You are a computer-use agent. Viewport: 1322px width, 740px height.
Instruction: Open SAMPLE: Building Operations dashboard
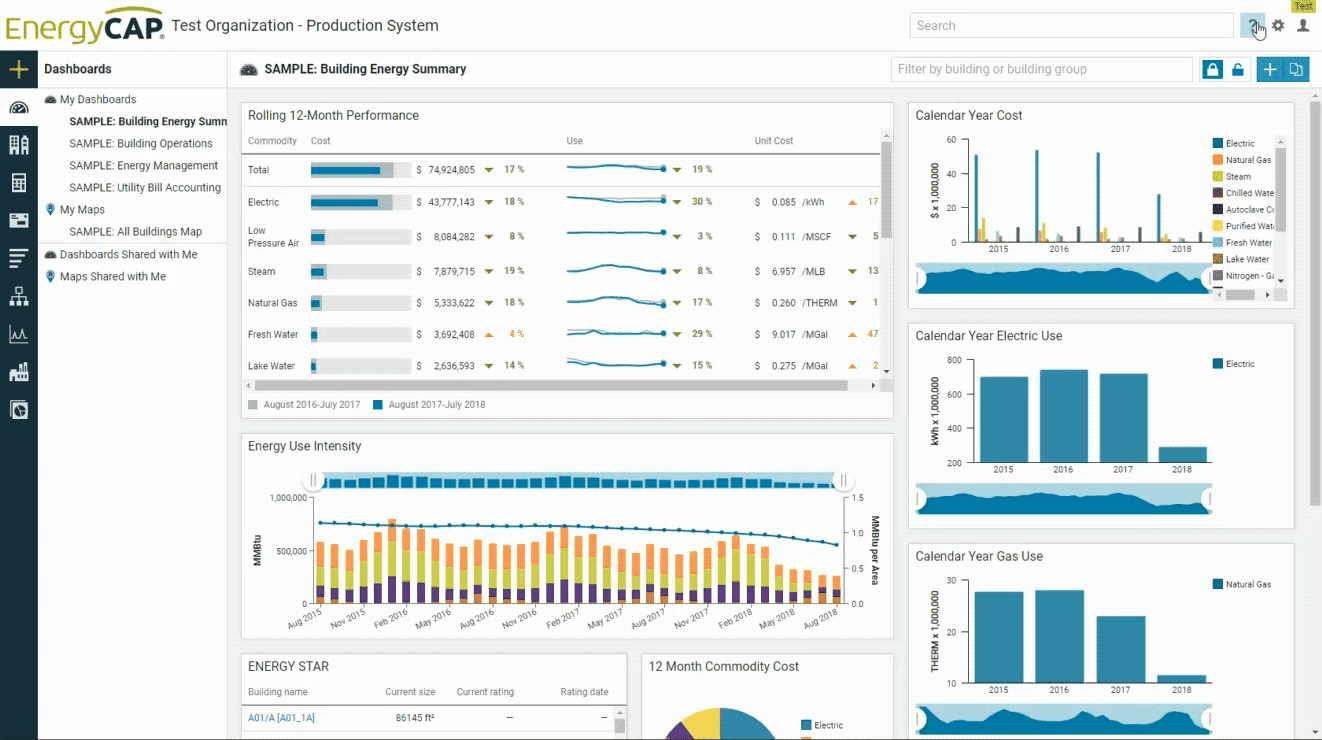point(141,143)
